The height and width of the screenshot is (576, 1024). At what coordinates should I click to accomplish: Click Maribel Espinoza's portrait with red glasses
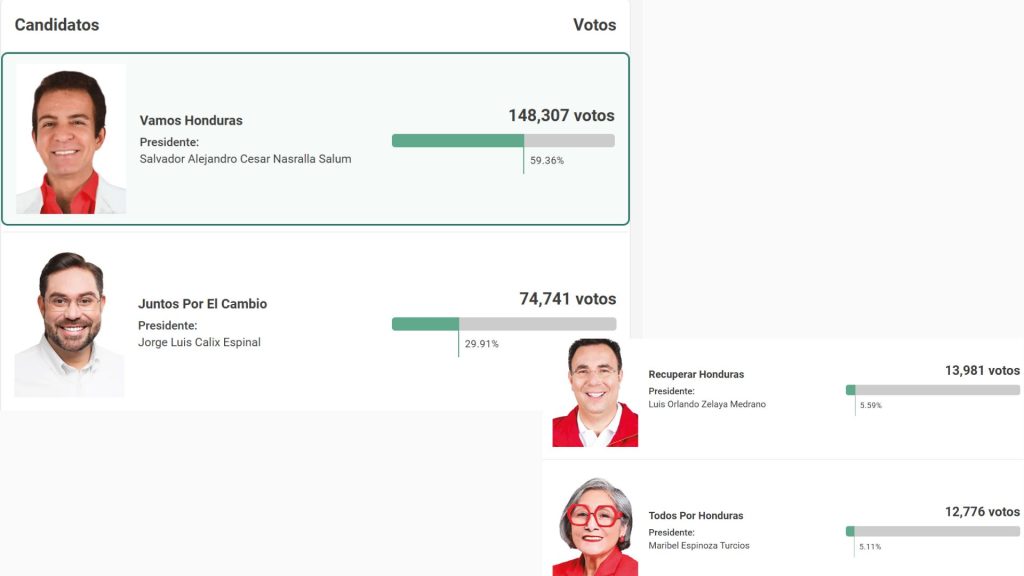coord(595,526)
